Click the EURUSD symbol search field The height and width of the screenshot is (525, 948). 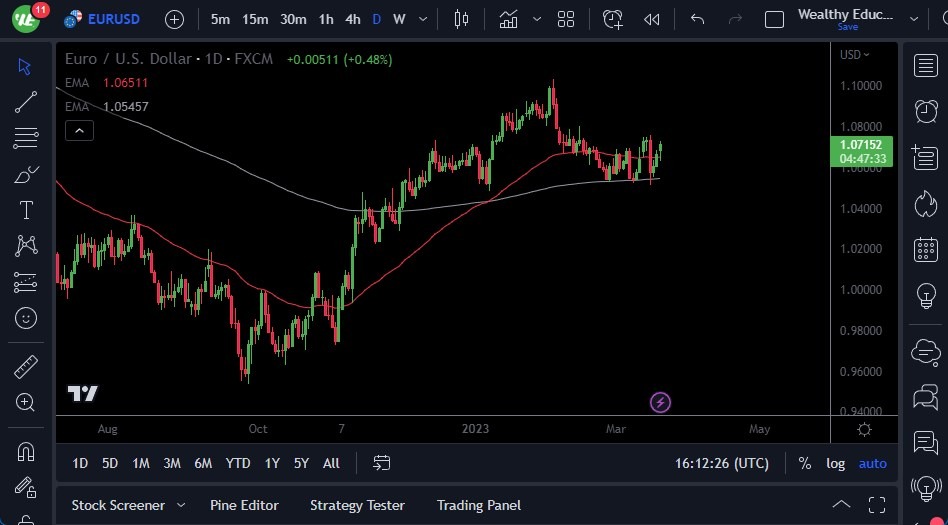[x=113, y=19]
